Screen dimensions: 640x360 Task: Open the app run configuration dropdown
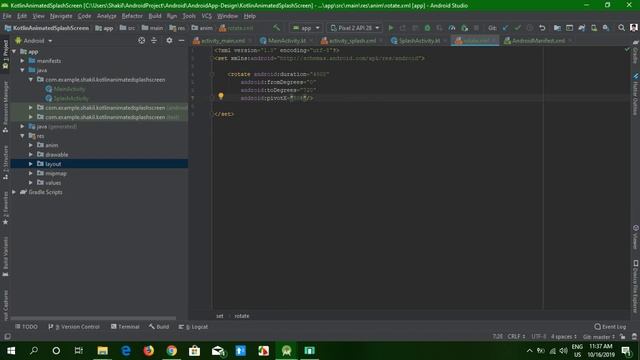(x=306, y=28)
